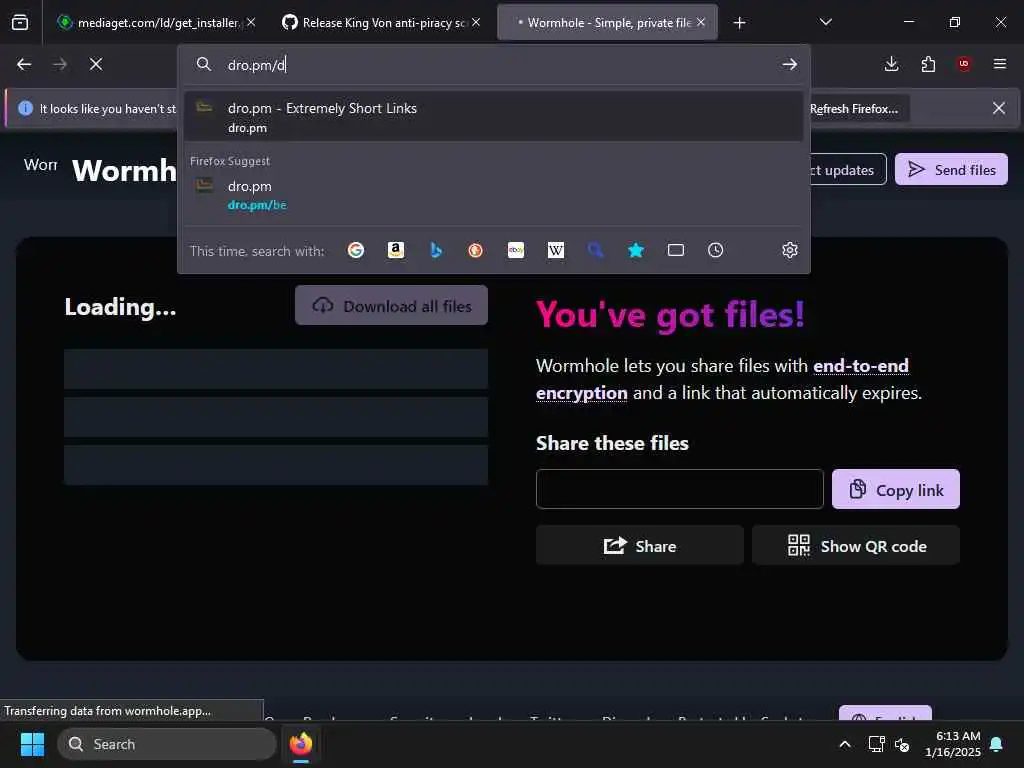This screenshot has width=1024, height=768.
Task: Switch to the mediaget.com tab
Action: click(157, 22)
